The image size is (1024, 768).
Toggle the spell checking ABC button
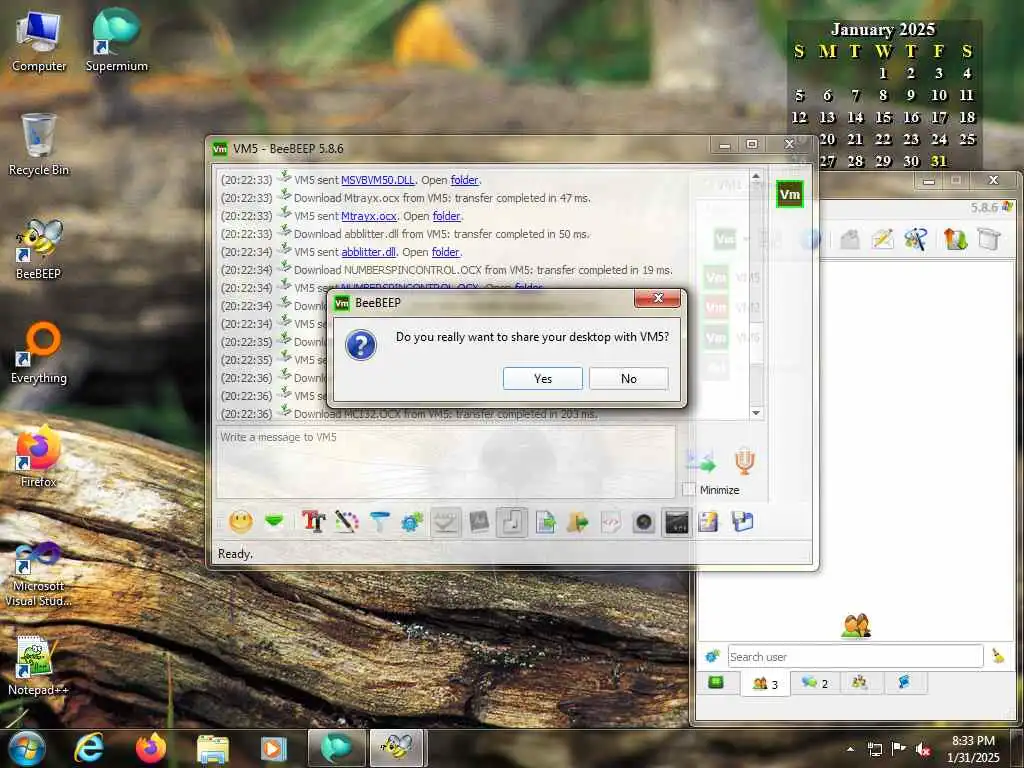[x=445, y=522]
